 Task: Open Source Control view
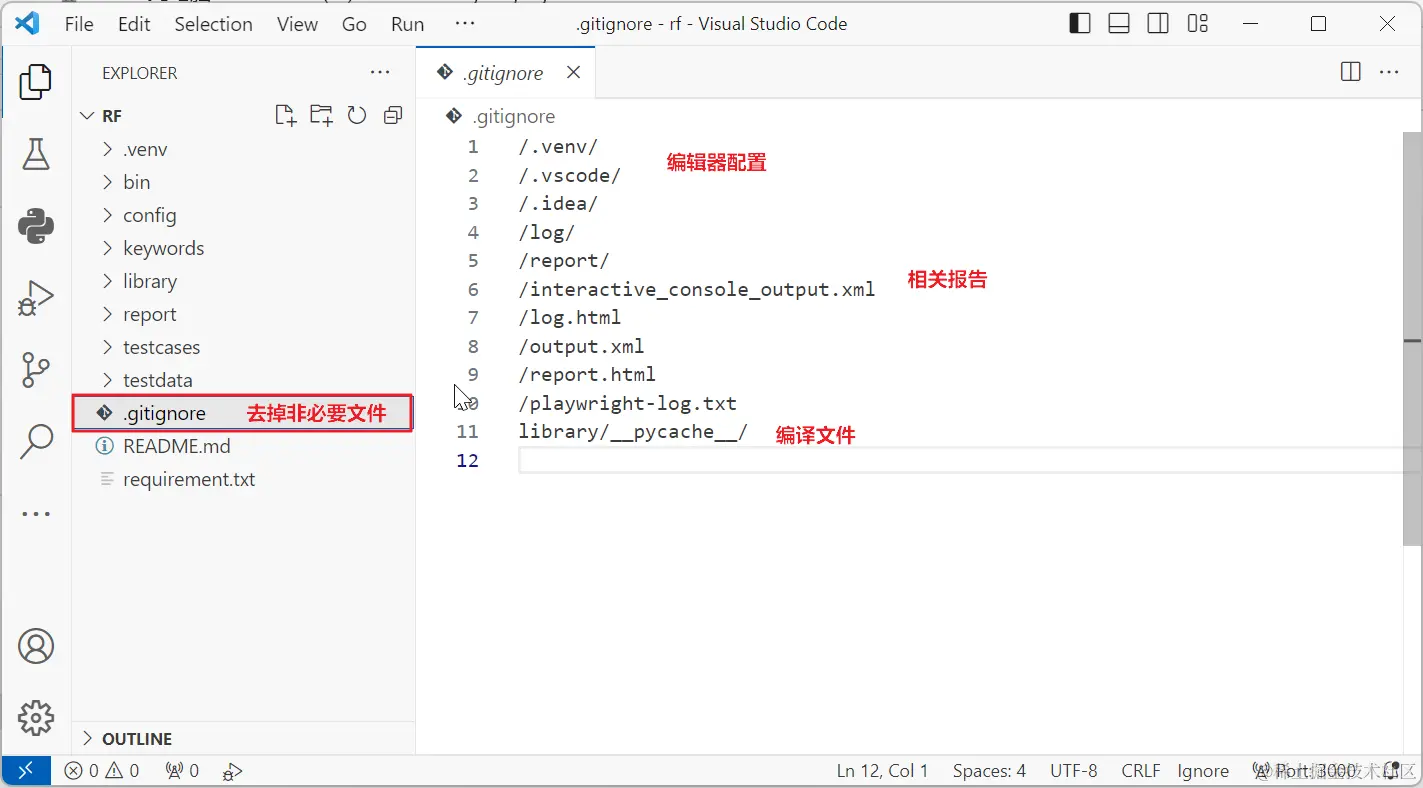(36, 370)
